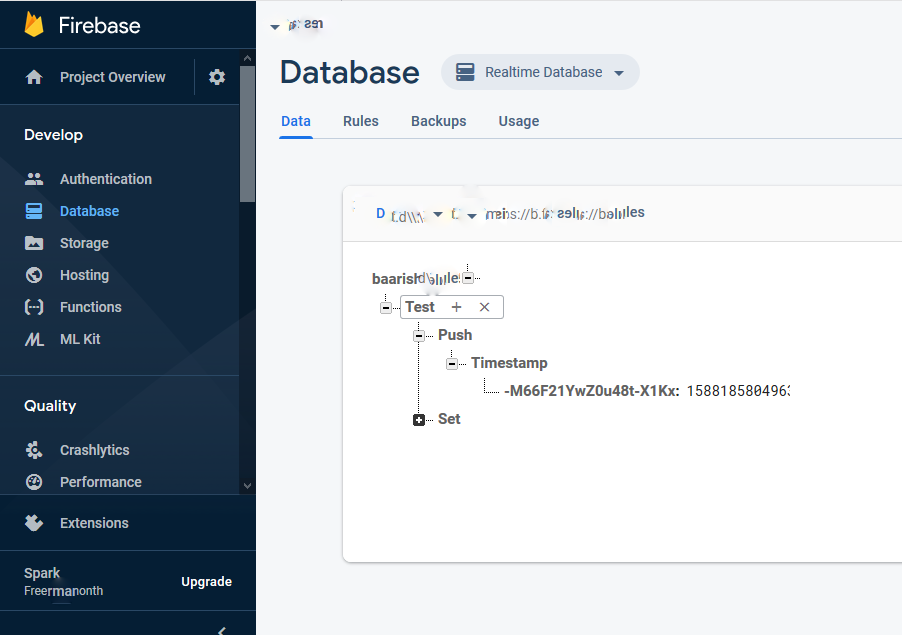The width and height of the screenshot is (902, 635).
Task: Open Authentication in sidebar
Action: point(106,179)
